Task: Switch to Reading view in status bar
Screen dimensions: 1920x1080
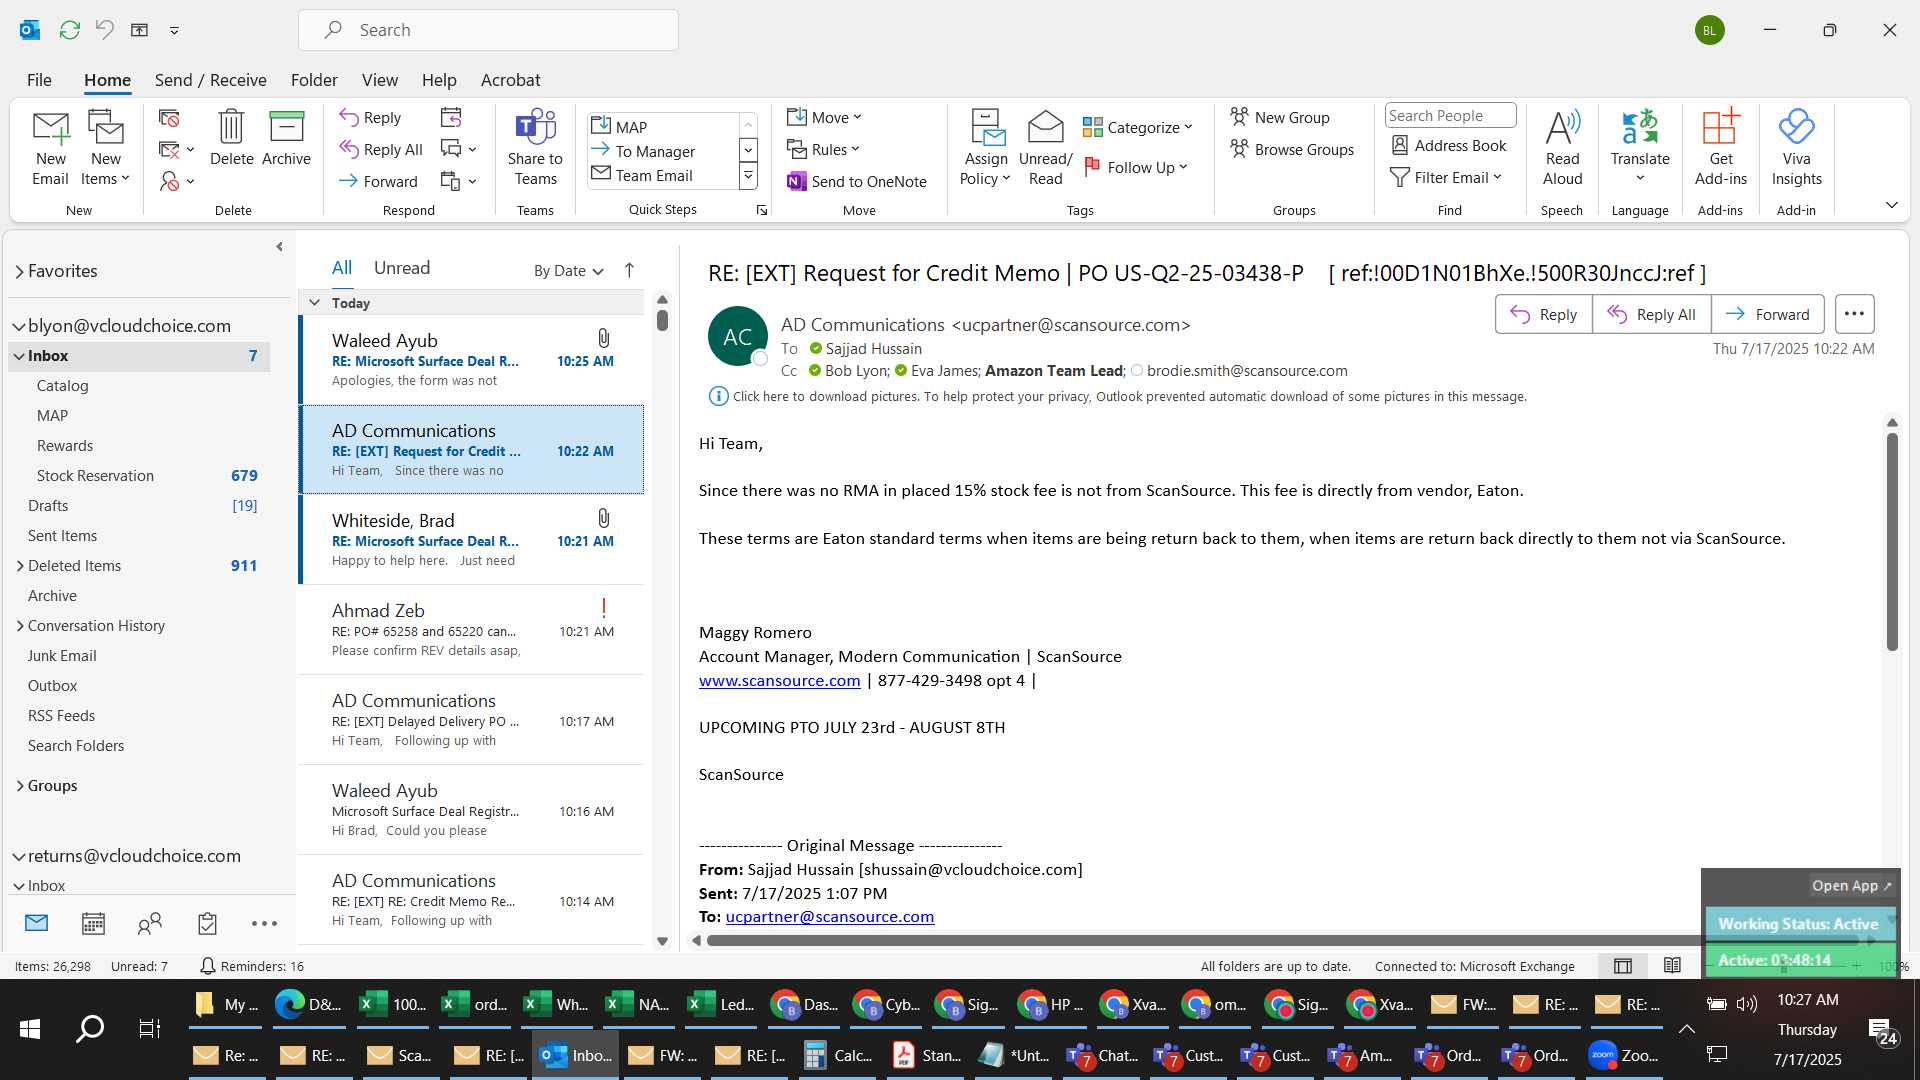Action: click(1672, 966)
